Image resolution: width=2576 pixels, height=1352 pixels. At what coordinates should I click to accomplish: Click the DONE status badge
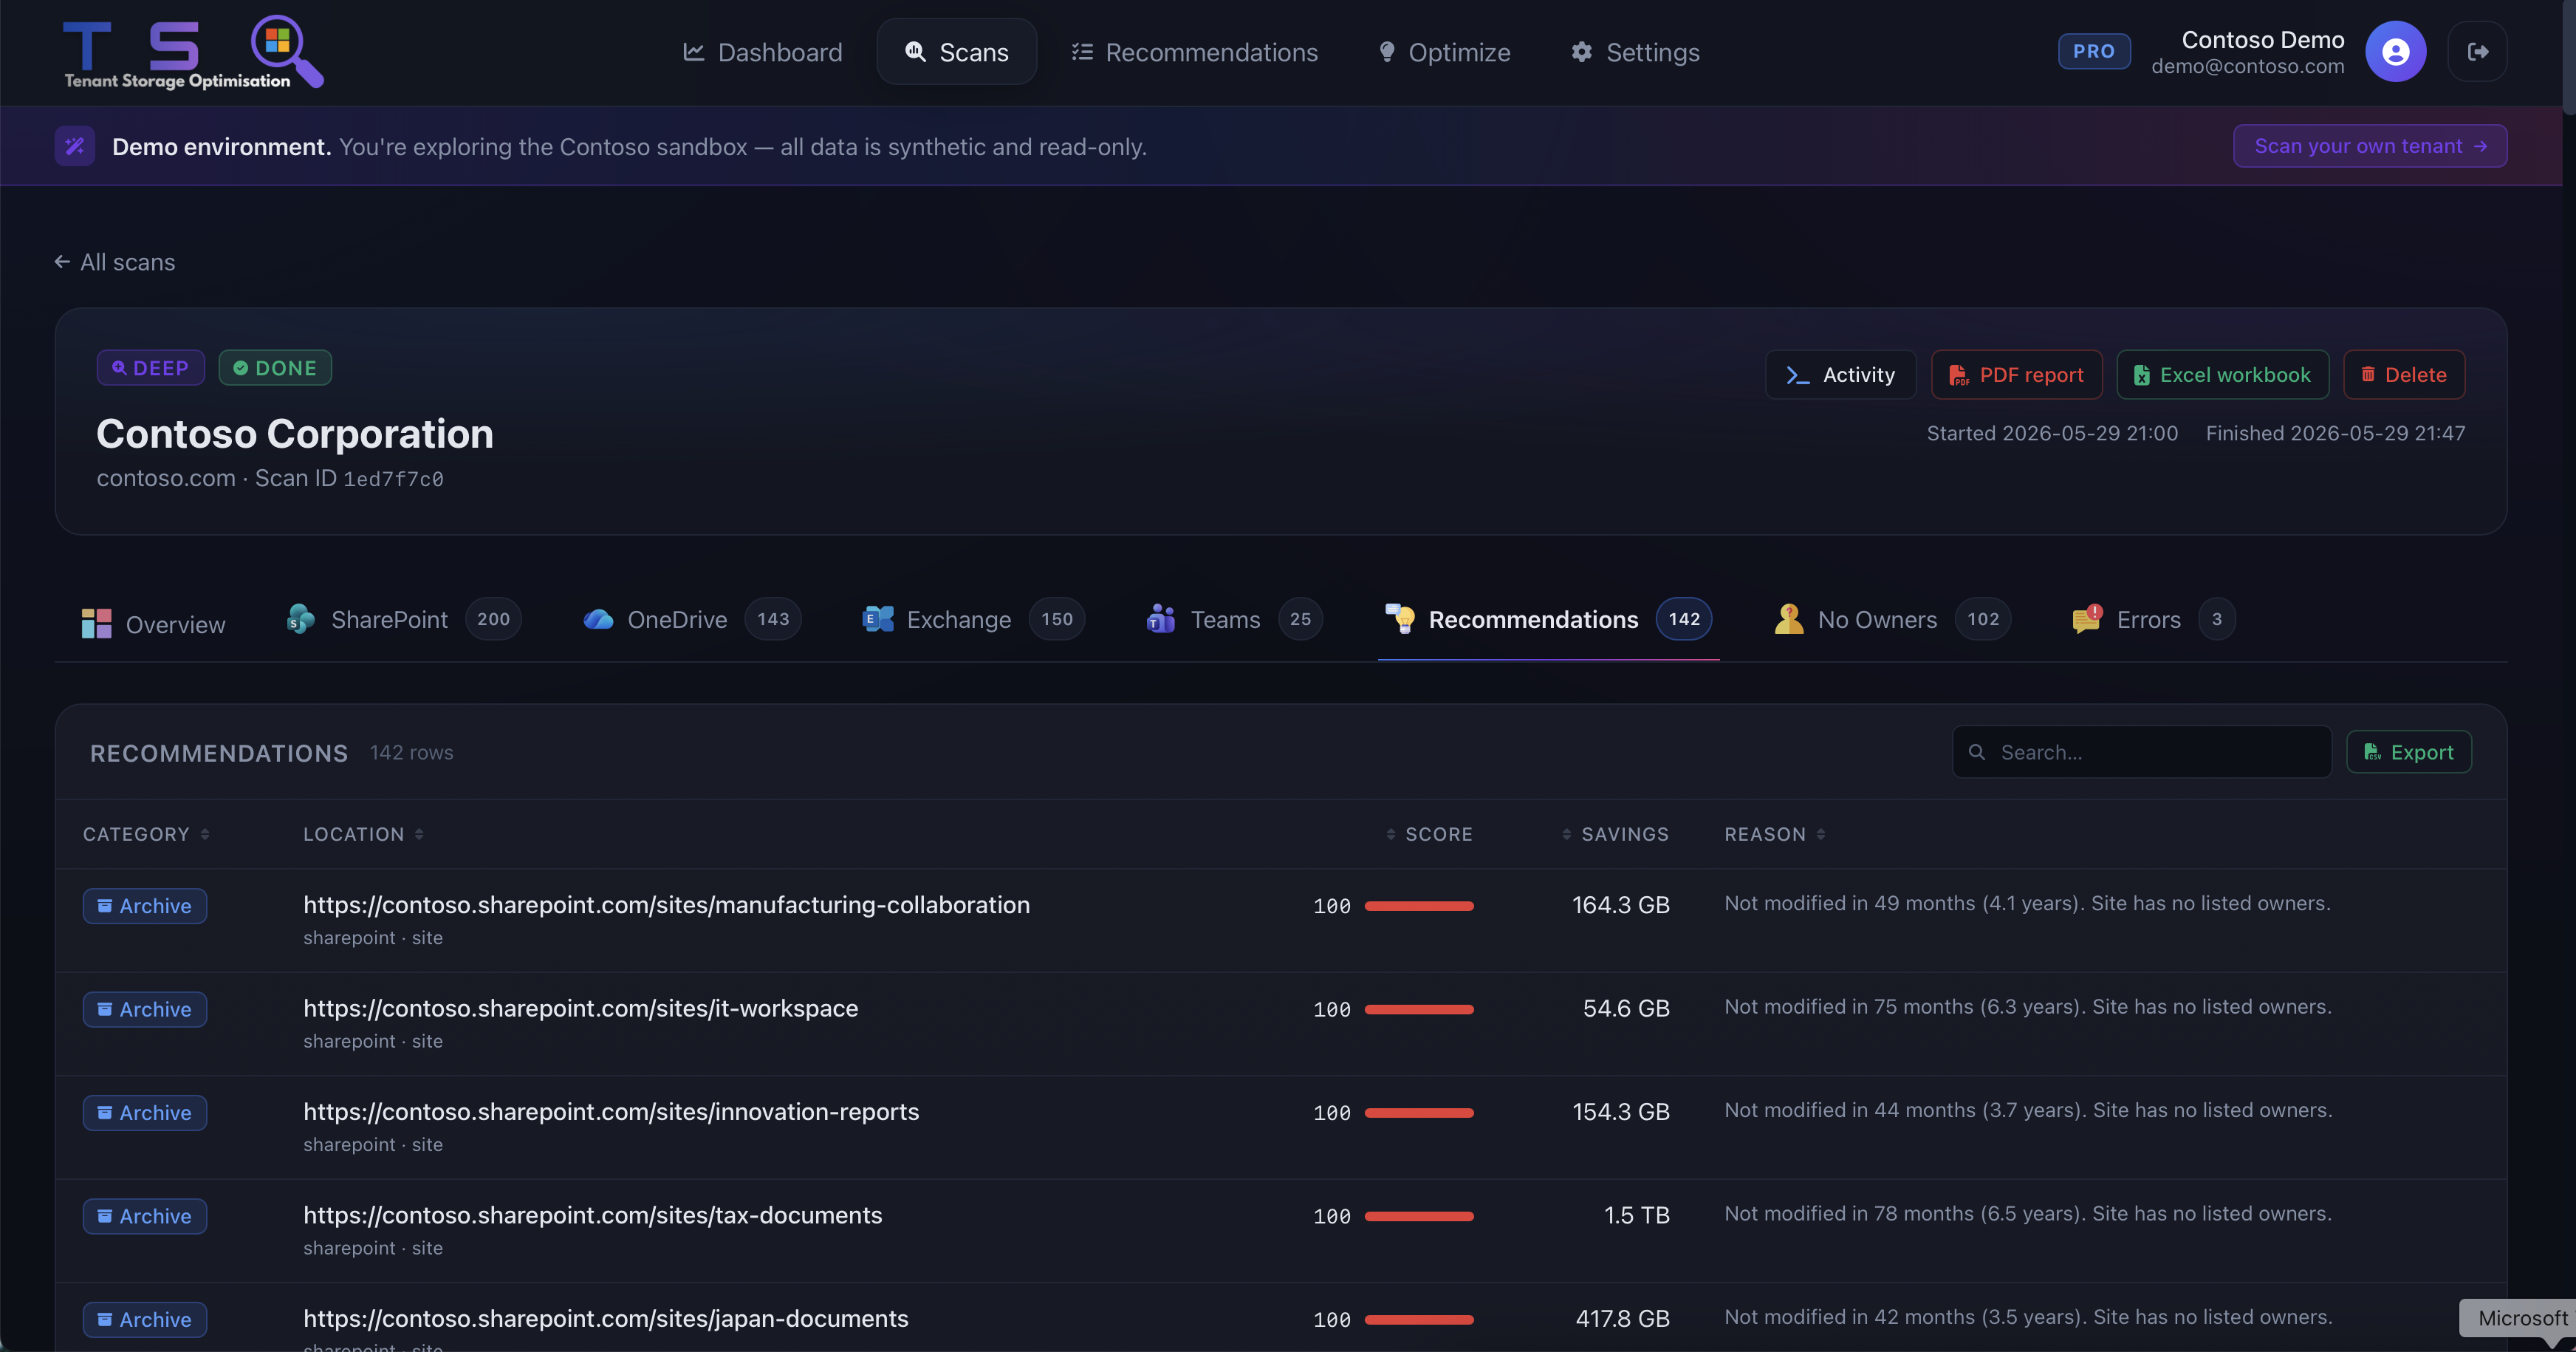tap(275, 368)
